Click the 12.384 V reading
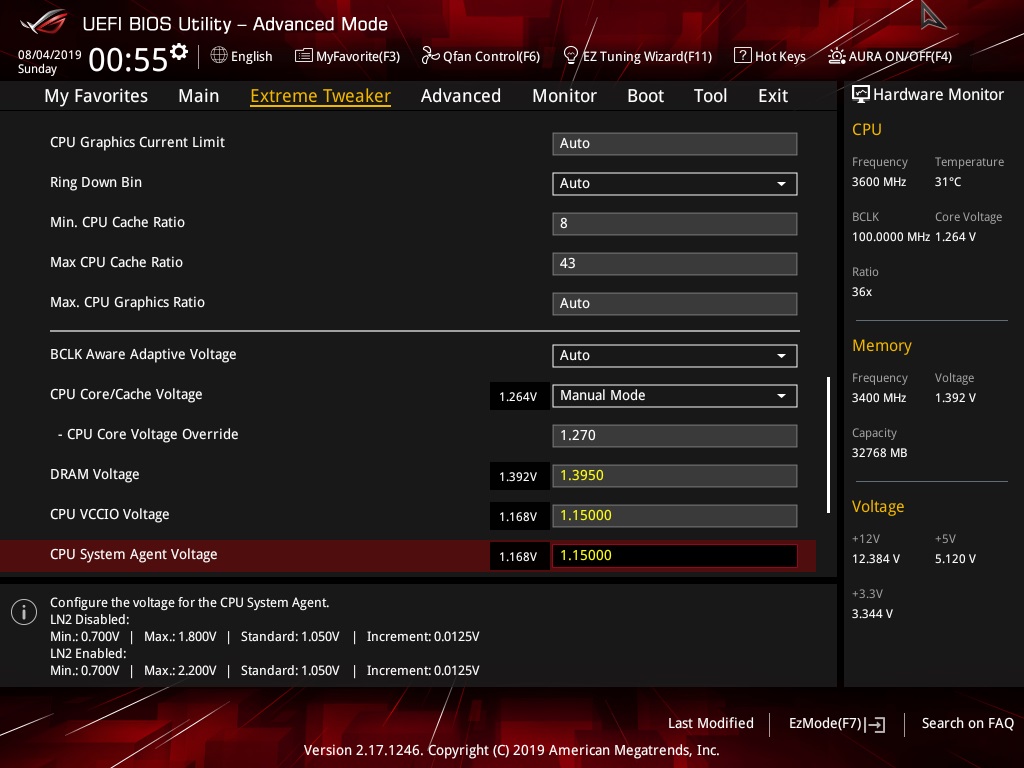 [876, 558]
